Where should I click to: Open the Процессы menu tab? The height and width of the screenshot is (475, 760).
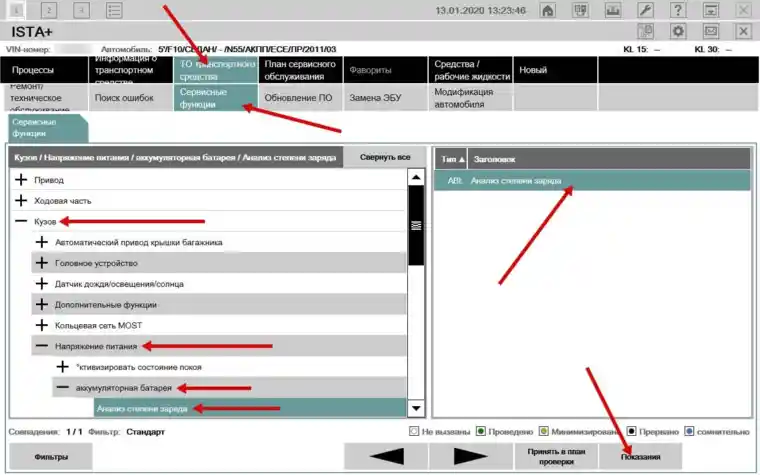(45, 70)
